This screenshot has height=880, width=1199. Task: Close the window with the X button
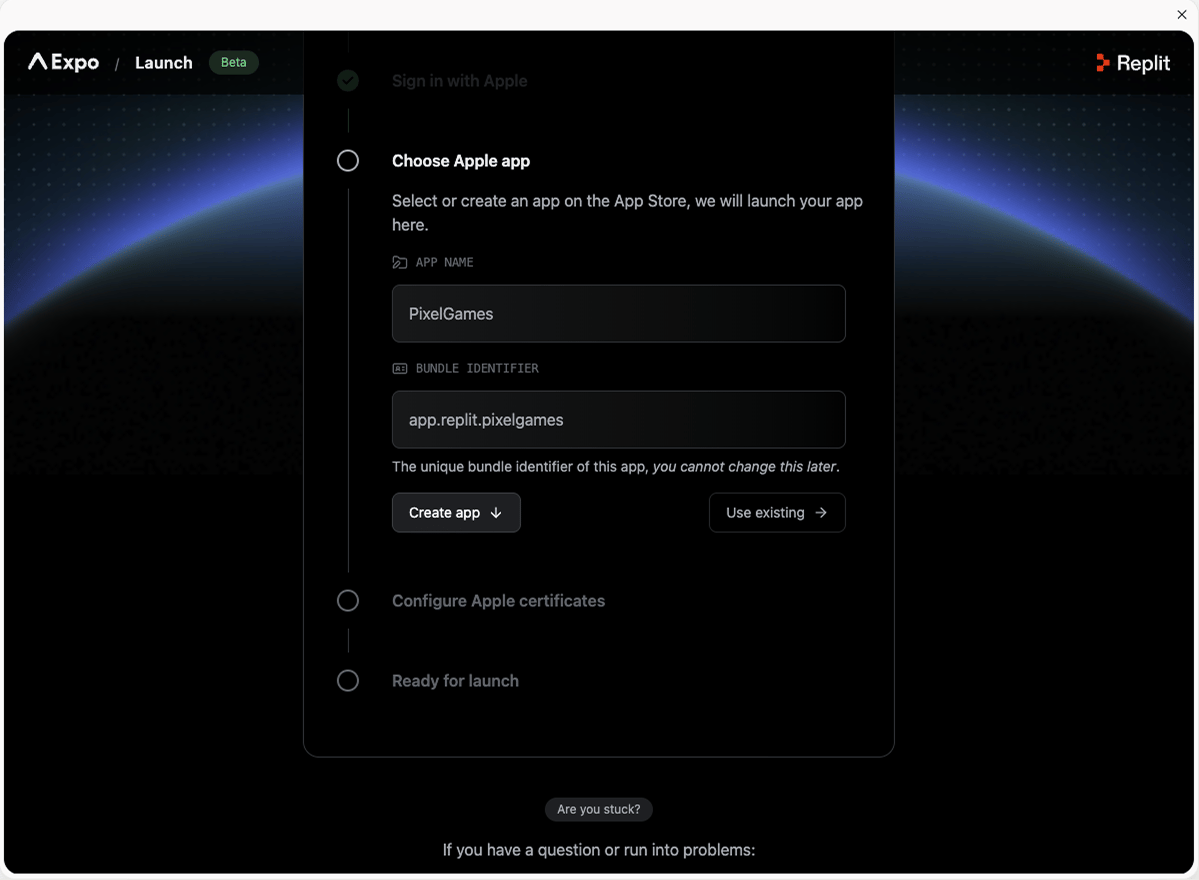pos(1181,15)
